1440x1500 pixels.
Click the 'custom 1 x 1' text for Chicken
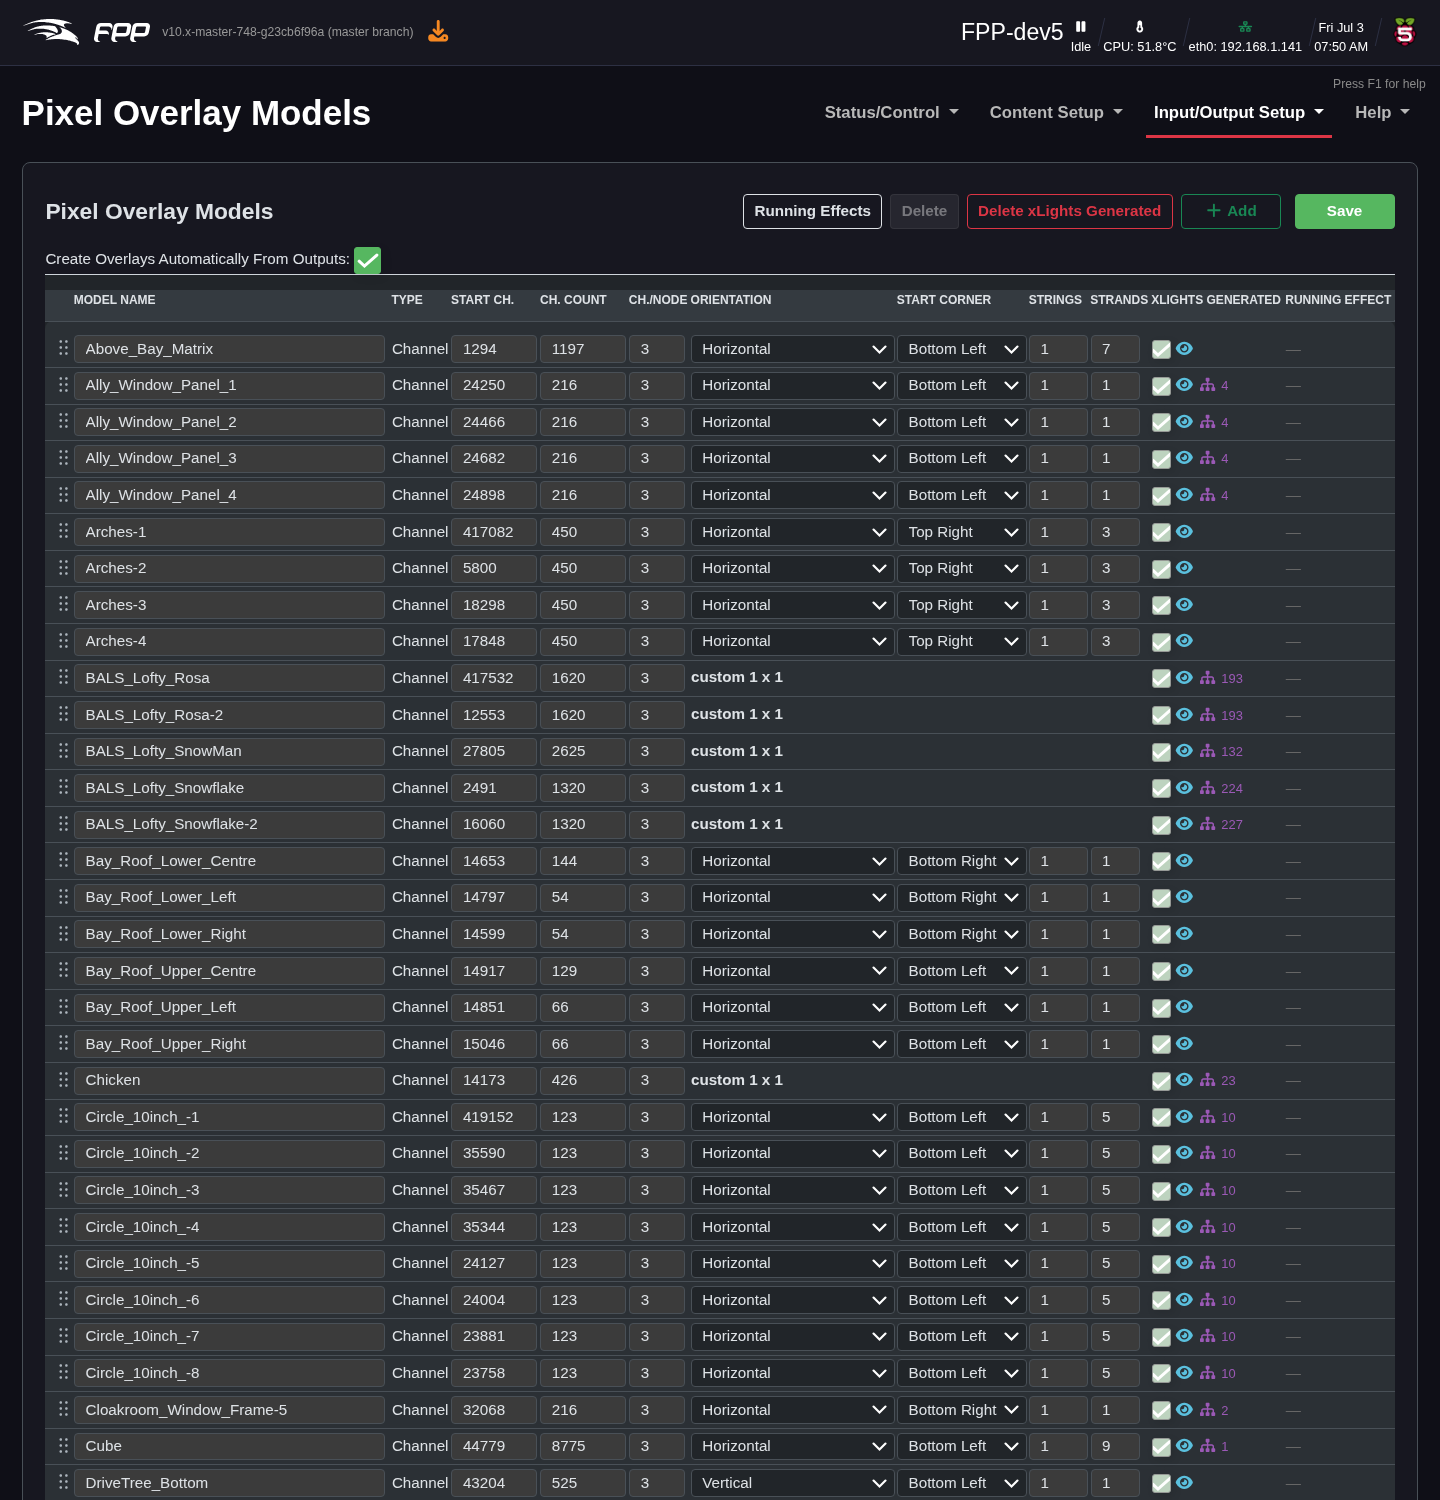point(737,1080)
